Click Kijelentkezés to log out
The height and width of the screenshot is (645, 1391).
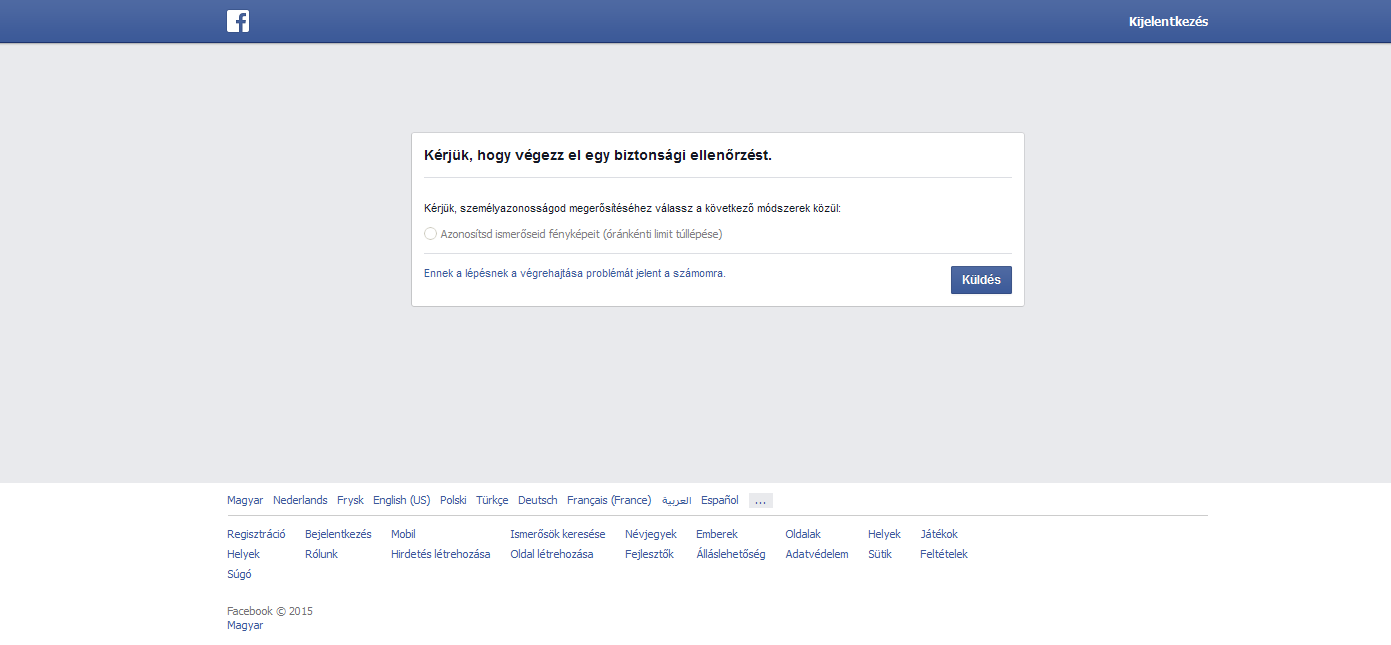(1168, 21)
